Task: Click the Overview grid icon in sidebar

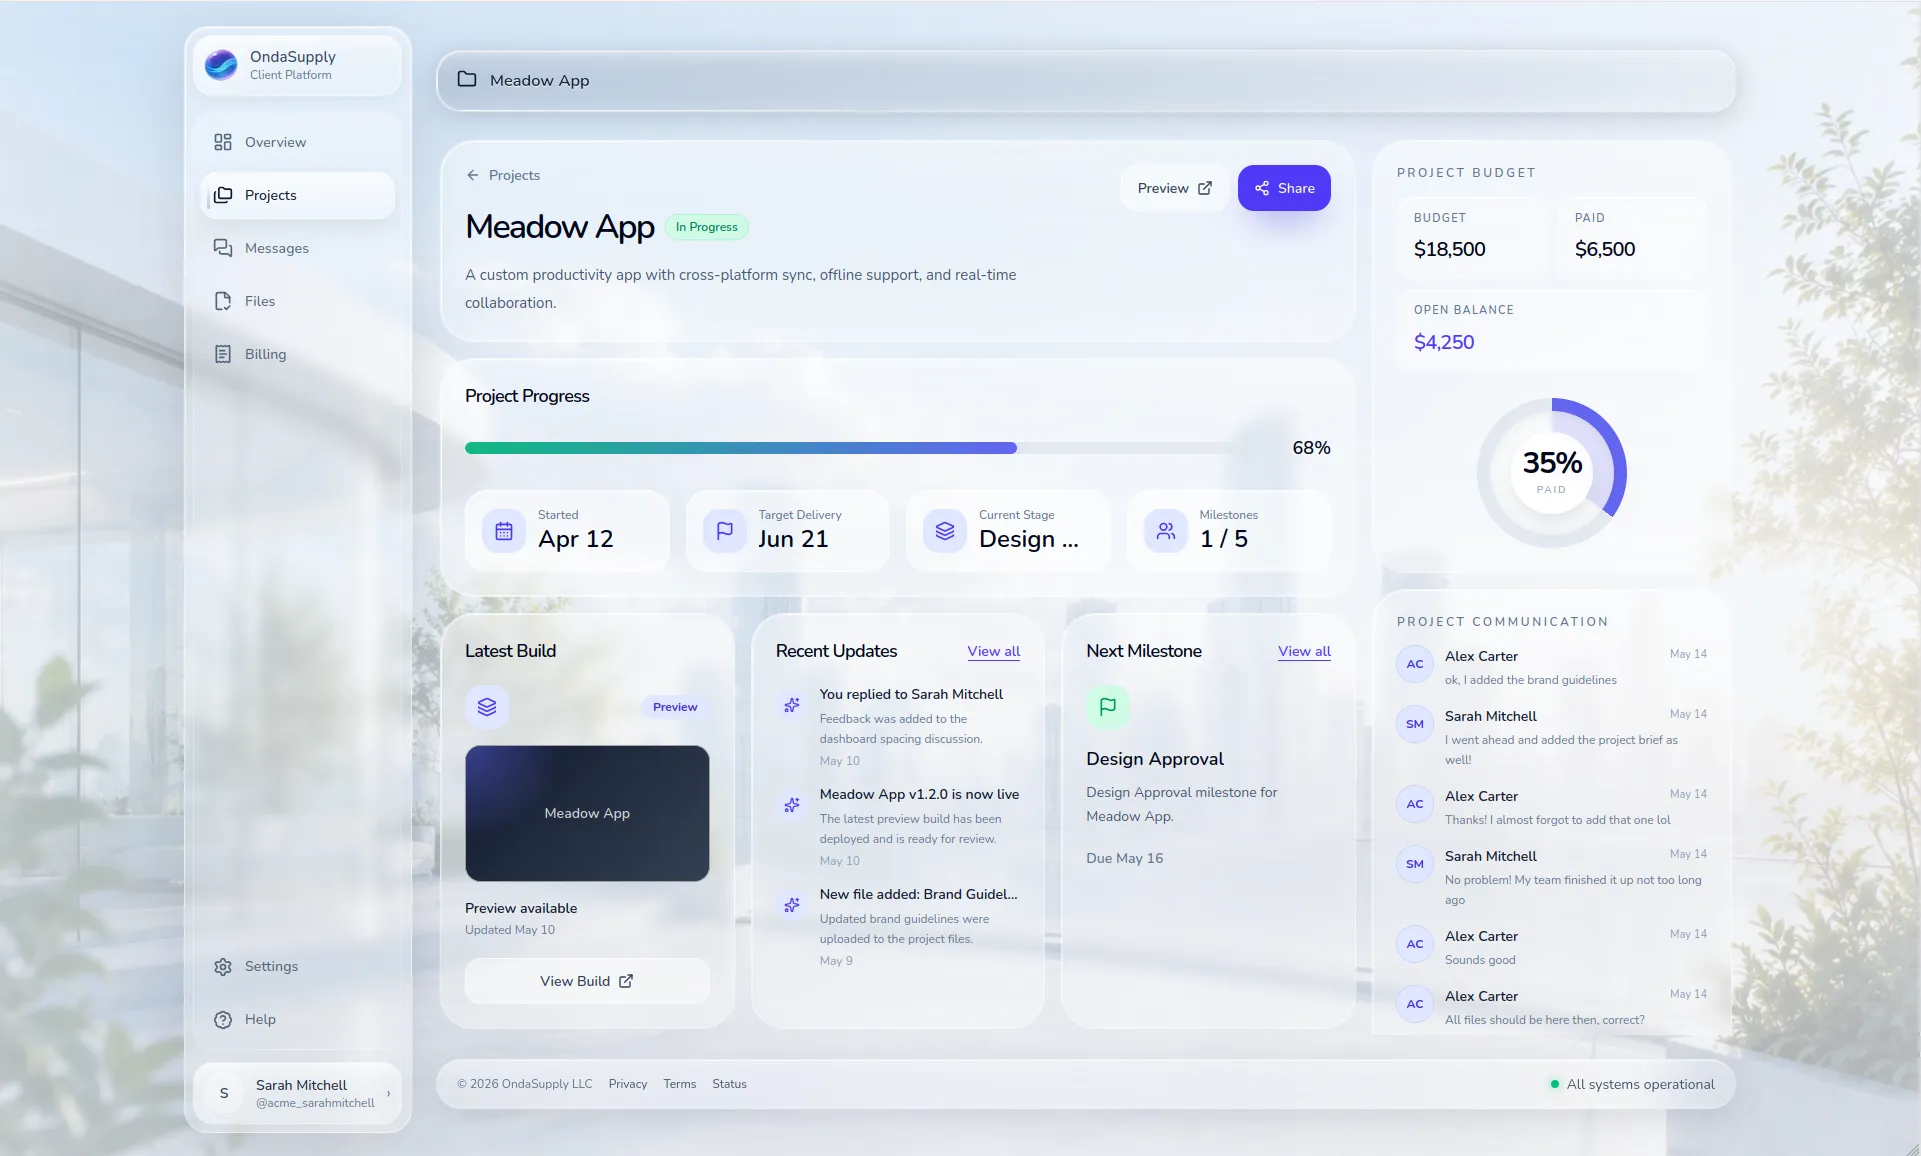Action: coord(223,142)
